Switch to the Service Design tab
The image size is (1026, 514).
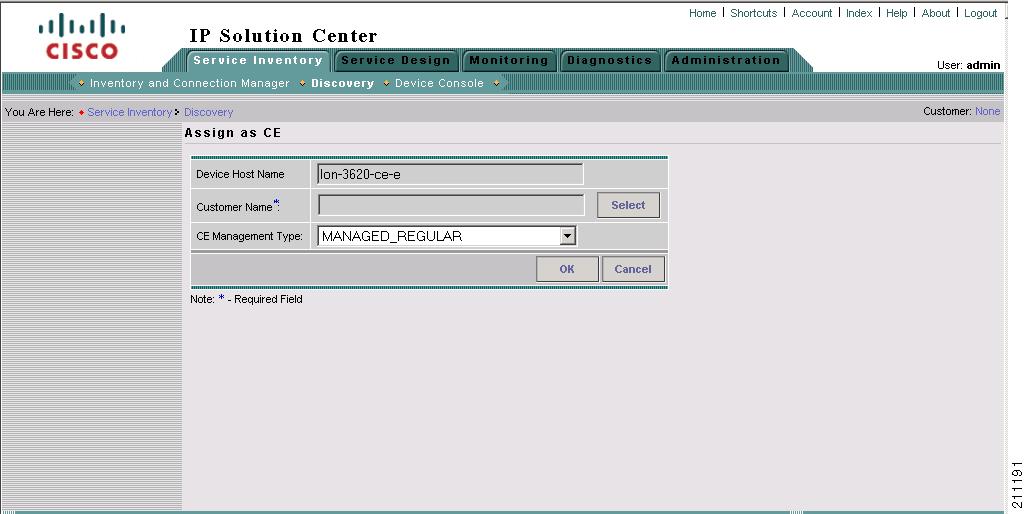coord(396,60)
